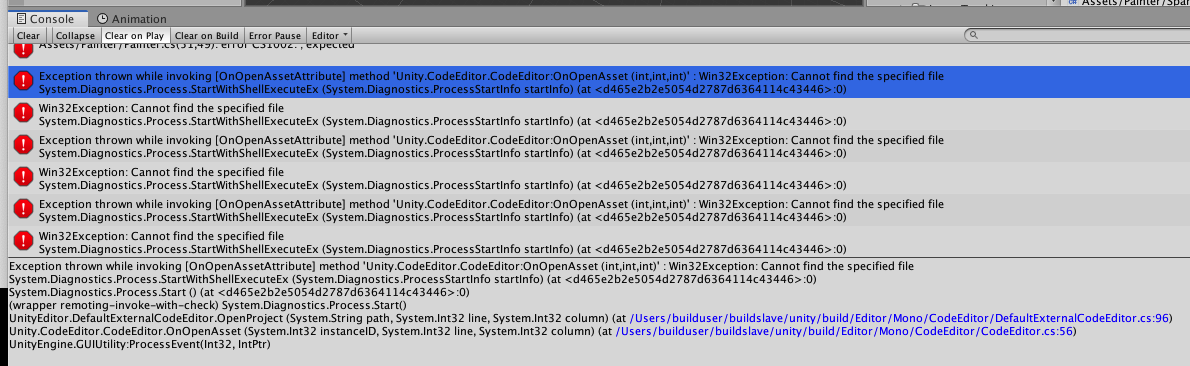This screenshot has height=366, width=1190.
Task: Clear the console log with the Clear button
Action: pos(29,36)
